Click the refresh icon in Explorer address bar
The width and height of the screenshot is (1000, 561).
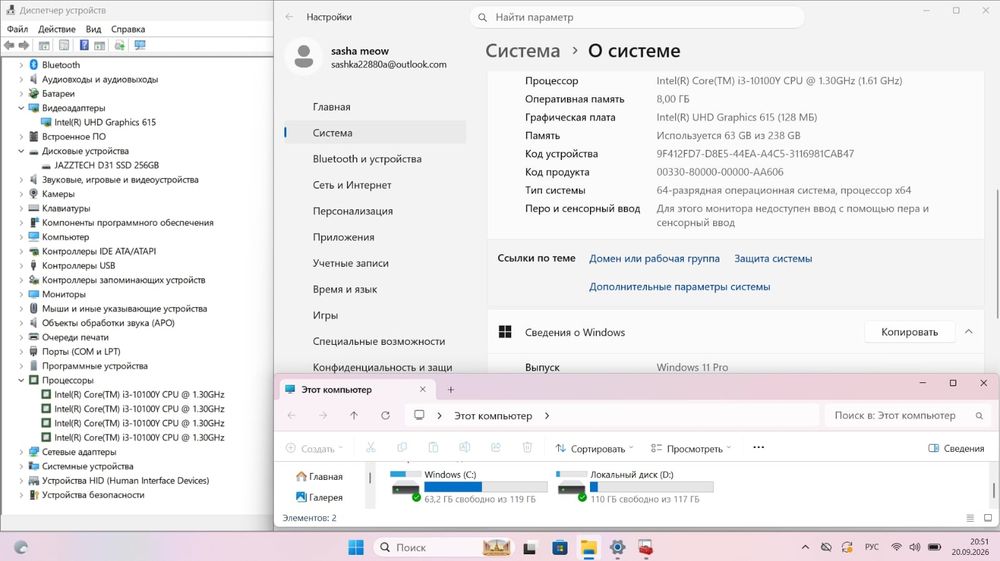click(x=385, y=416)
